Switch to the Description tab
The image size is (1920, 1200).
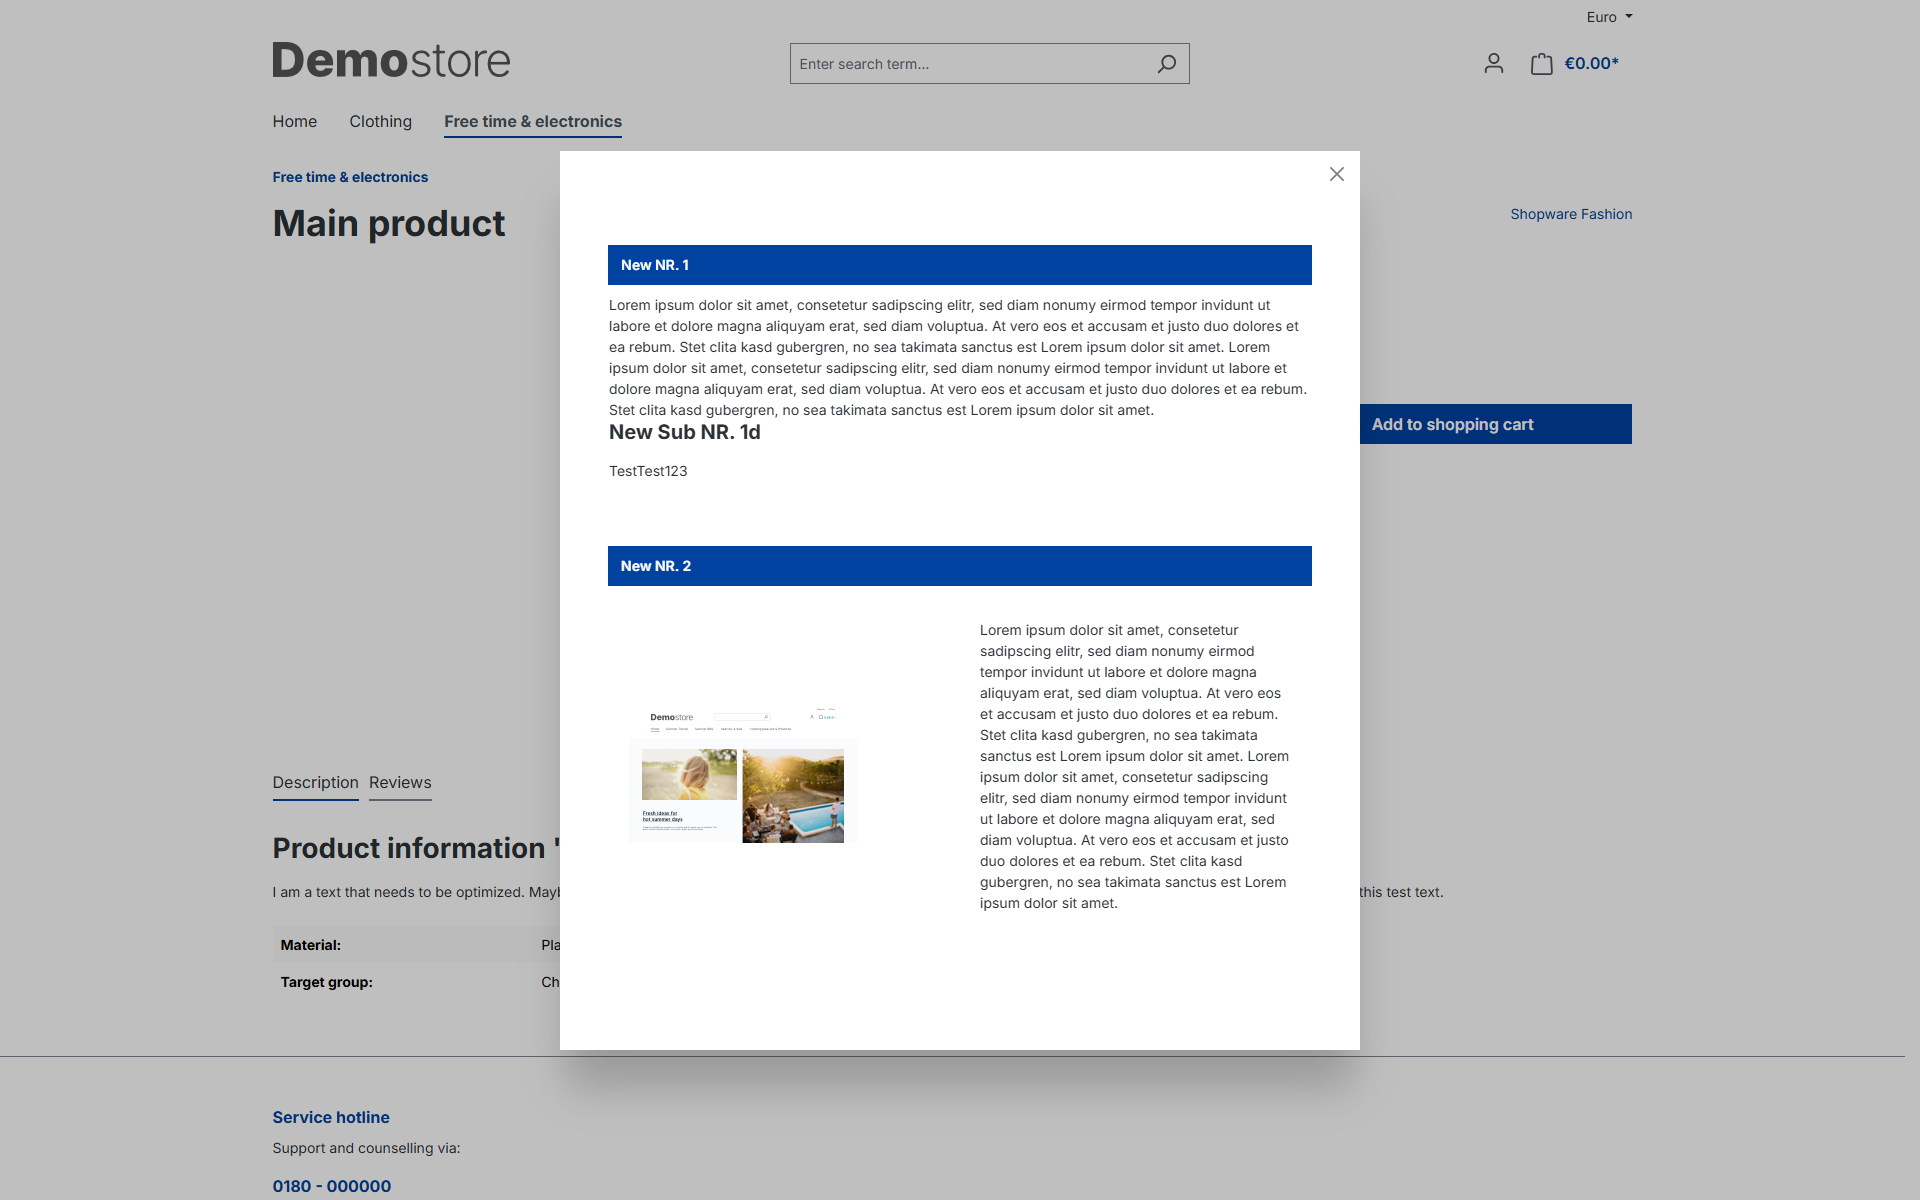[315, 783]
